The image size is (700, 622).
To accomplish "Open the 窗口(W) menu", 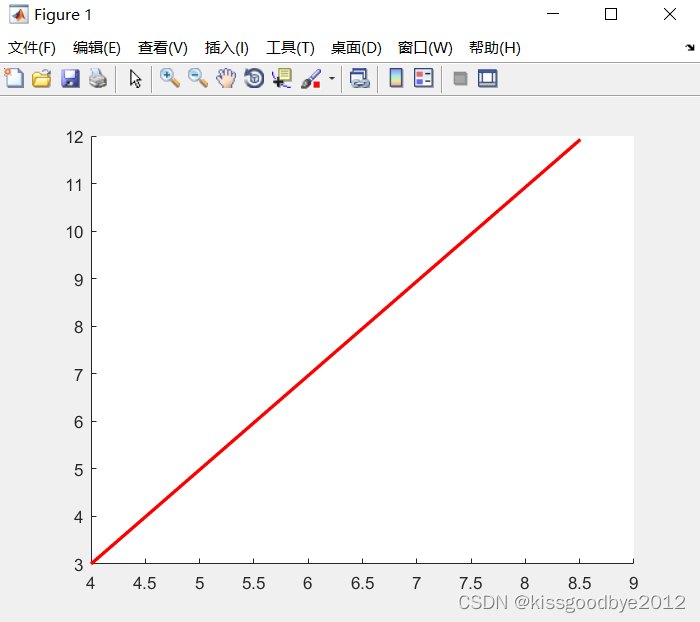I will (425, 48).
